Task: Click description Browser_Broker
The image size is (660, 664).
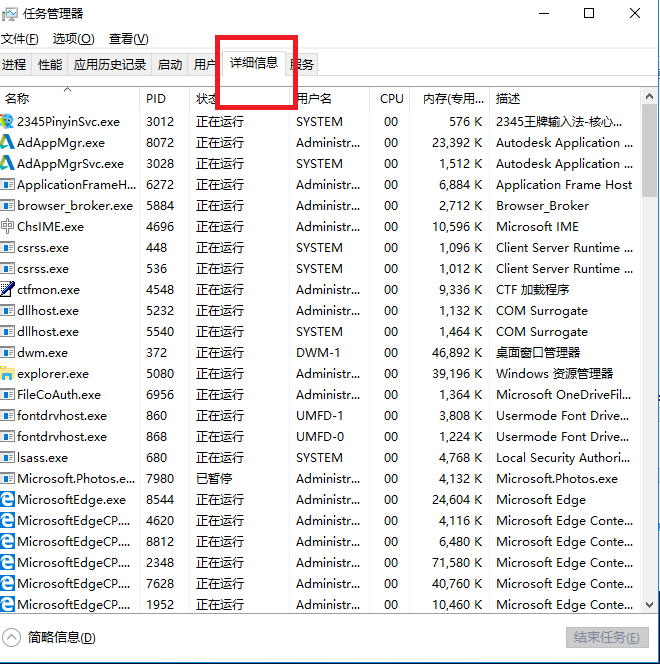Action: [x=542, y=206]
